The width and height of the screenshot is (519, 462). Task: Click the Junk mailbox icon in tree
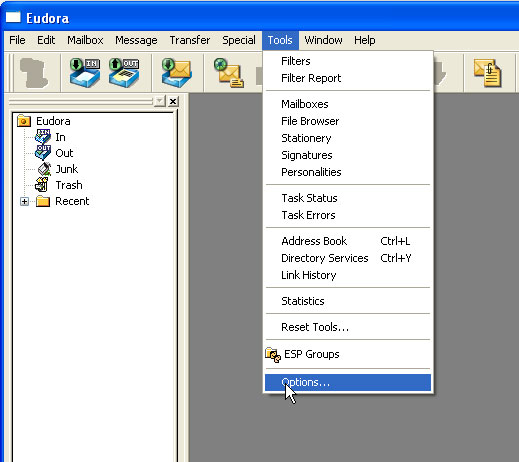(44, 169)
